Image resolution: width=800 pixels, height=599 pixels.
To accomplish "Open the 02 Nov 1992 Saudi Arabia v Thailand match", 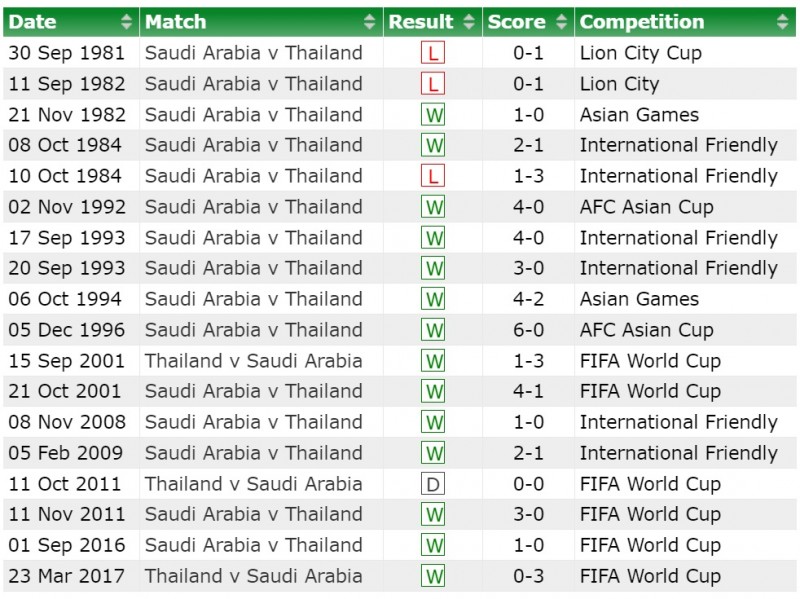I will pyautogui.click(x=253, y=207).
